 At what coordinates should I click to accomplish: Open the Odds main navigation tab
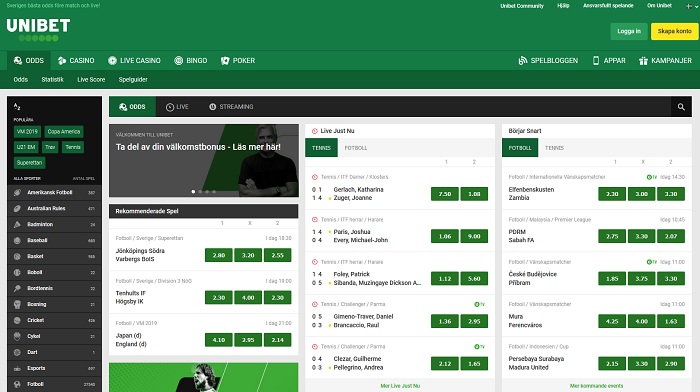point(29,60)
